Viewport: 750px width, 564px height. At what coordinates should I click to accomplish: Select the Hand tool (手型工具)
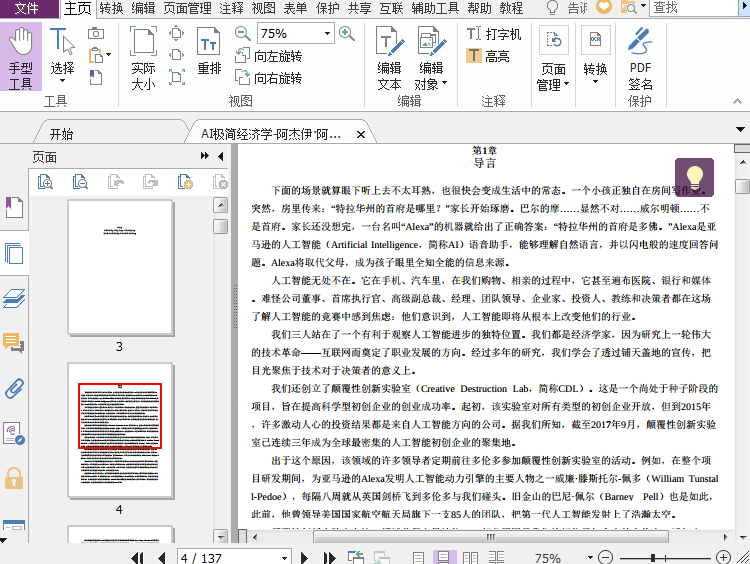[x=21, y=57]
